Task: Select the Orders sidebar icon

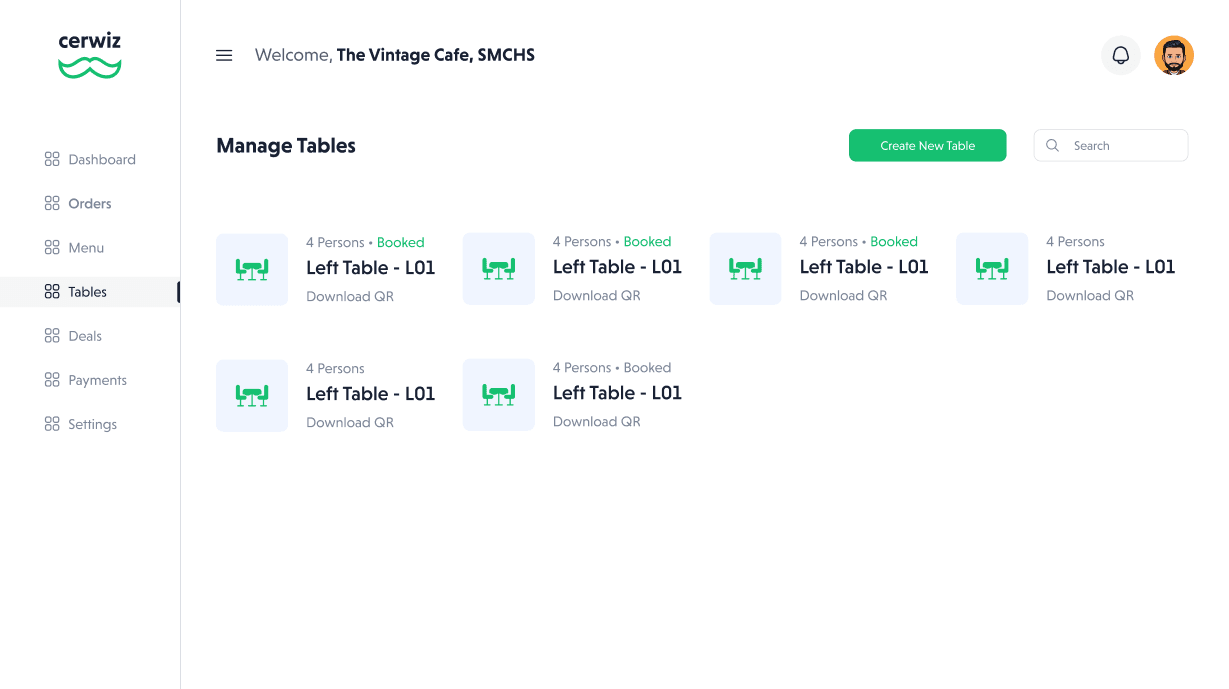Action: [52, 203]
